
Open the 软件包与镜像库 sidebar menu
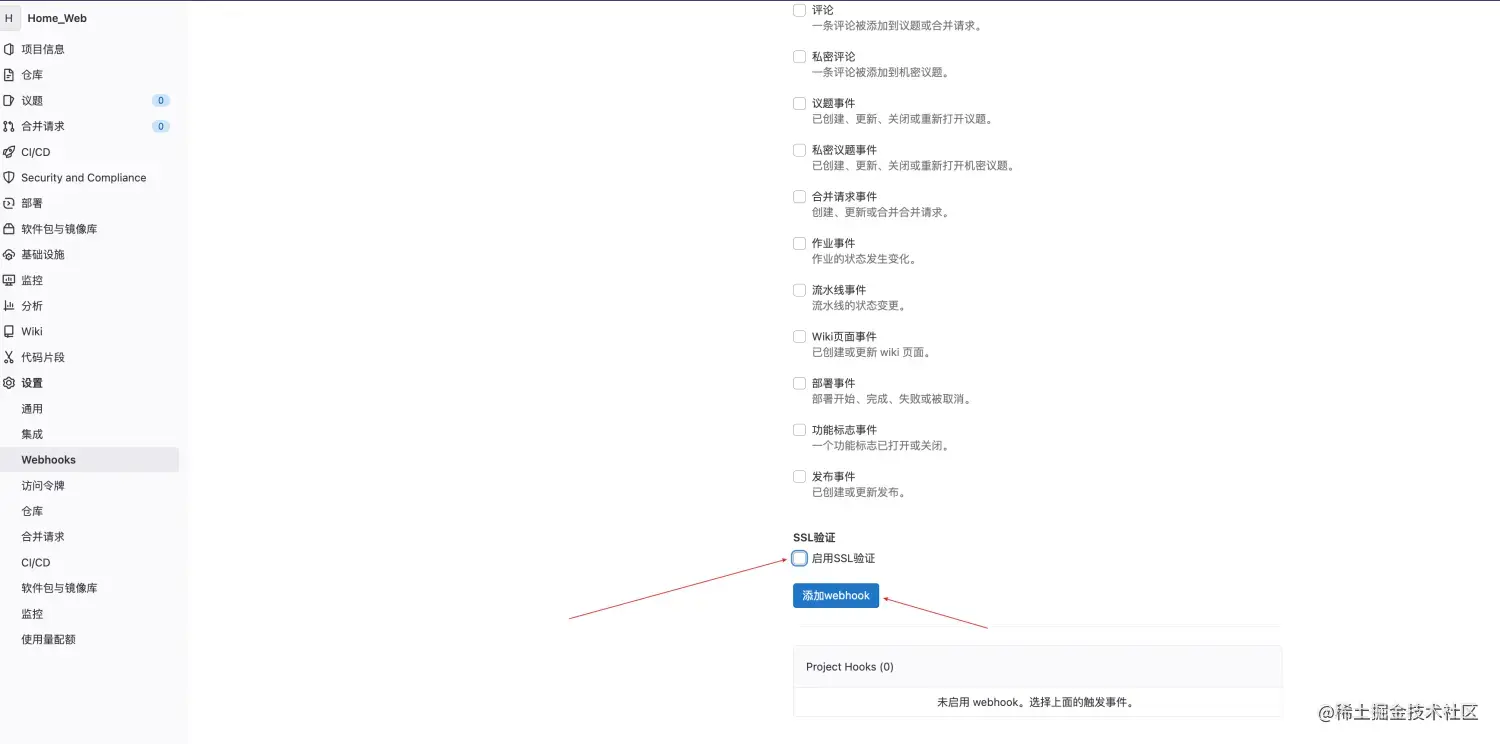tap(59, 229)
